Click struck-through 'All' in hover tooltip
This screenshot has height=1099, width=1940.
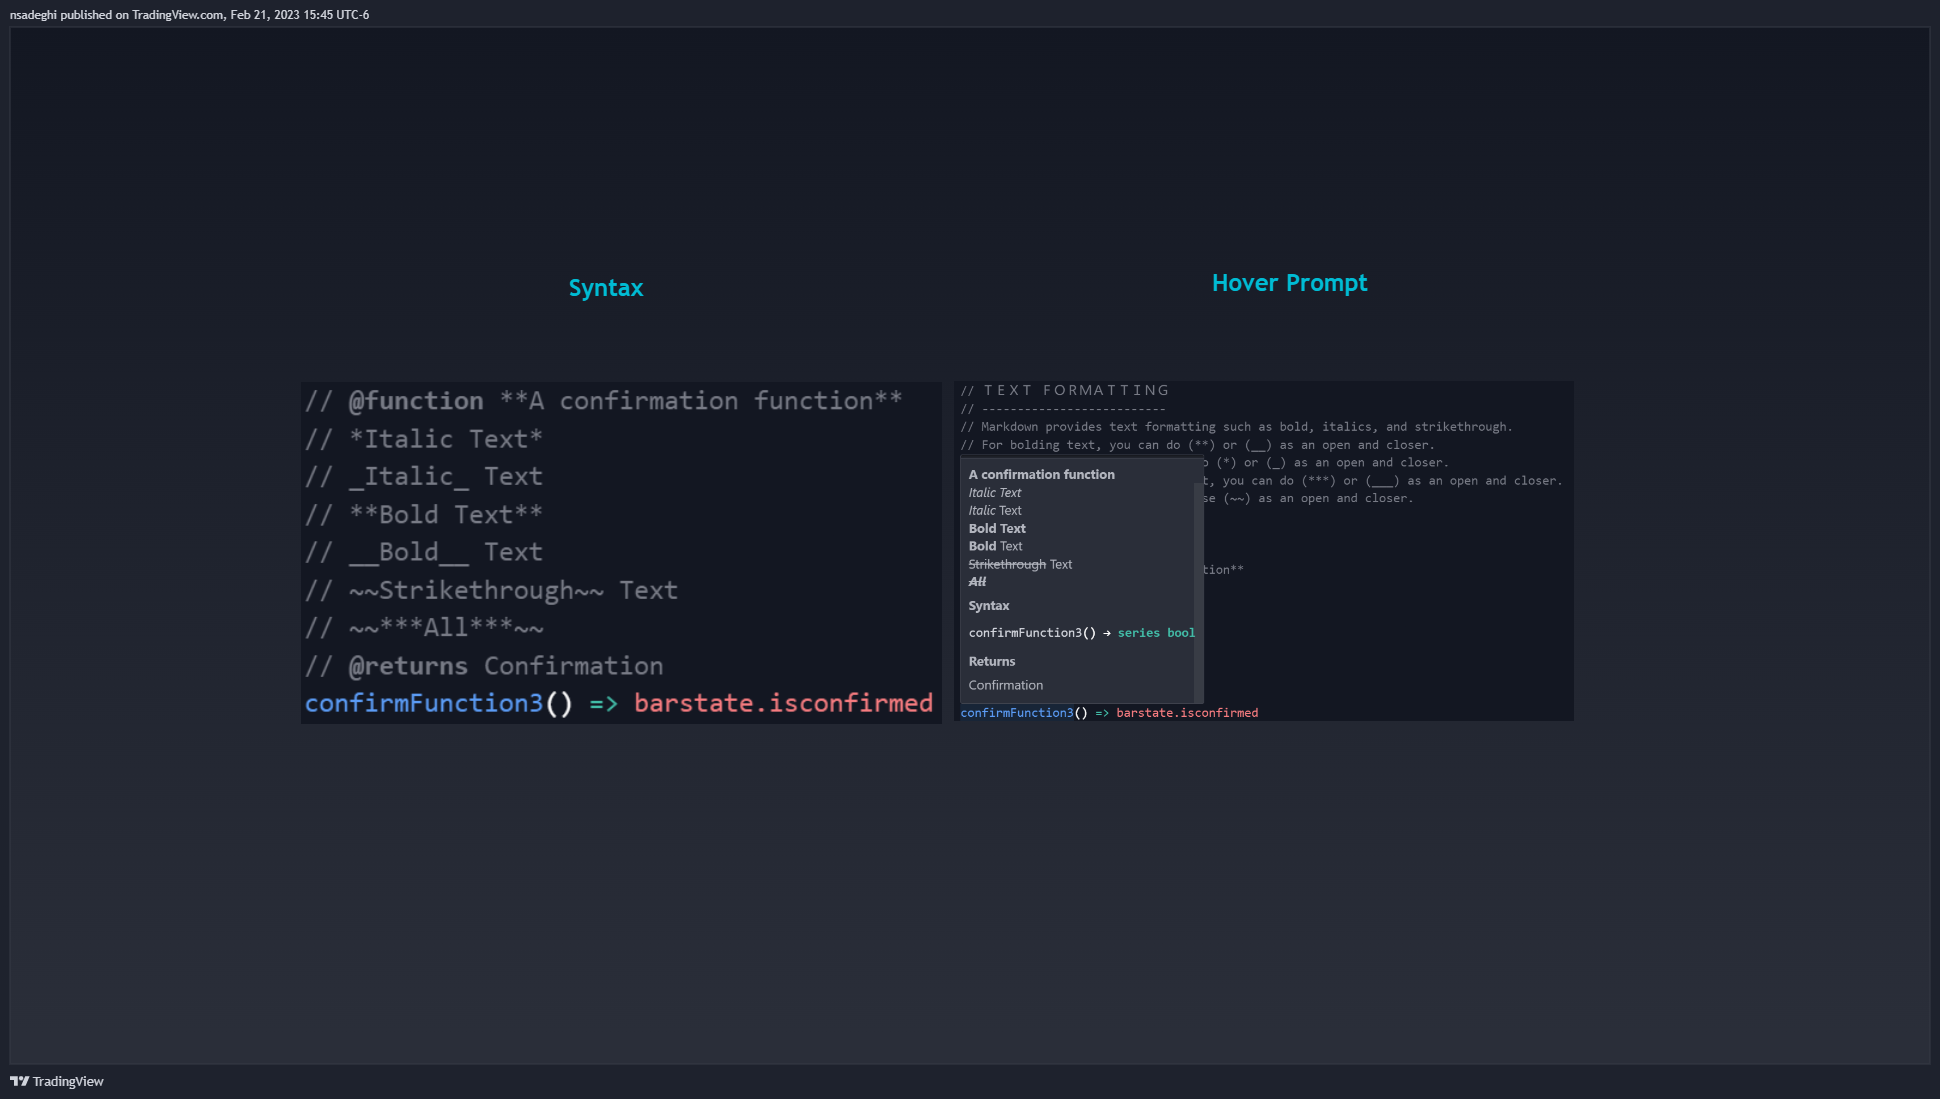977,582
